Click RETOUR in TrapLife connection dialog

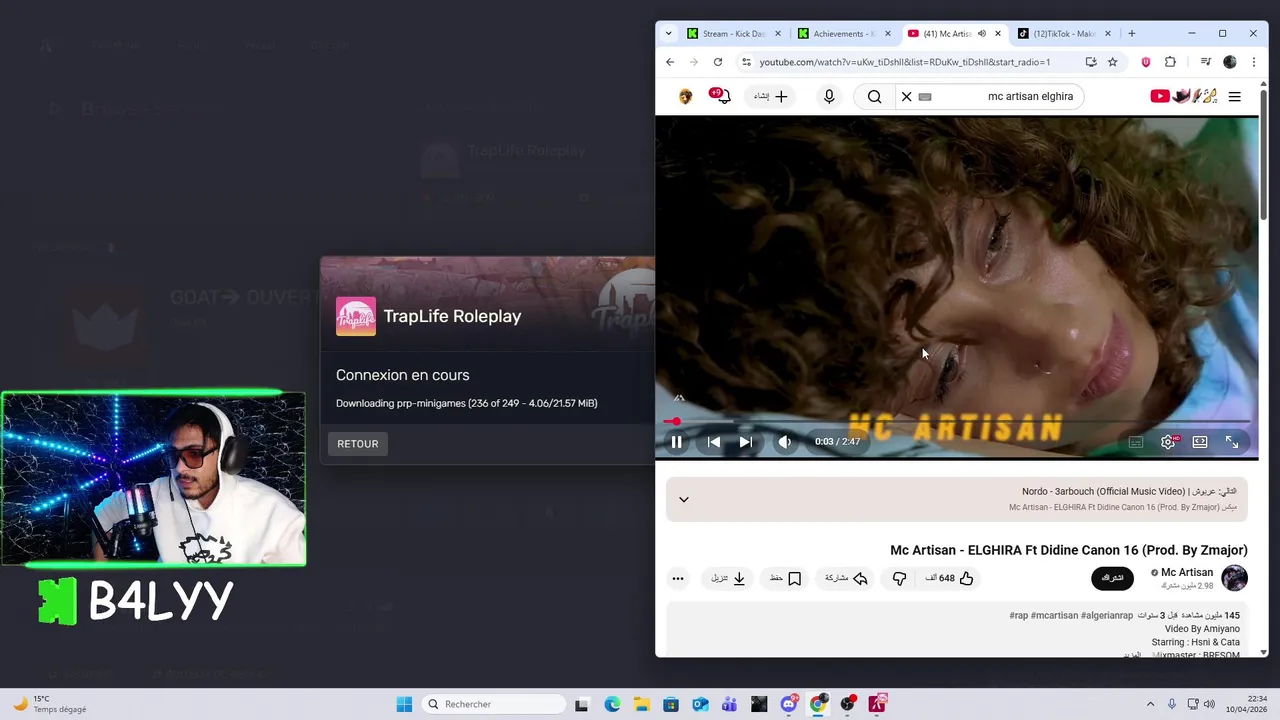[x=358, y=444]
